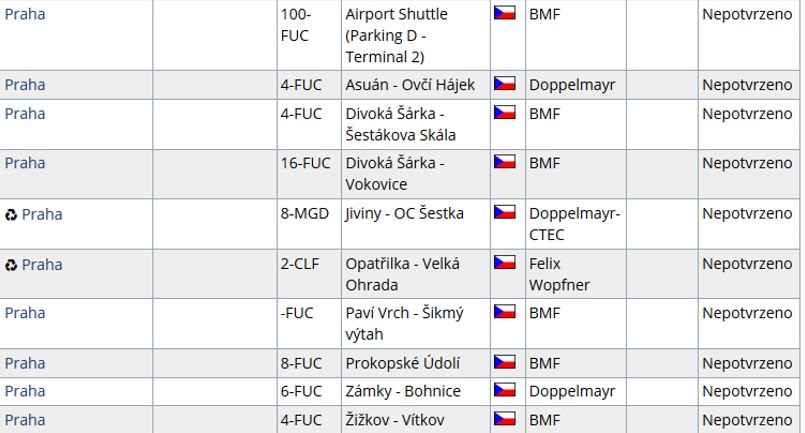
Task: Open Praha link for Asuán - Ovčí Hájek
Action: 25,85
